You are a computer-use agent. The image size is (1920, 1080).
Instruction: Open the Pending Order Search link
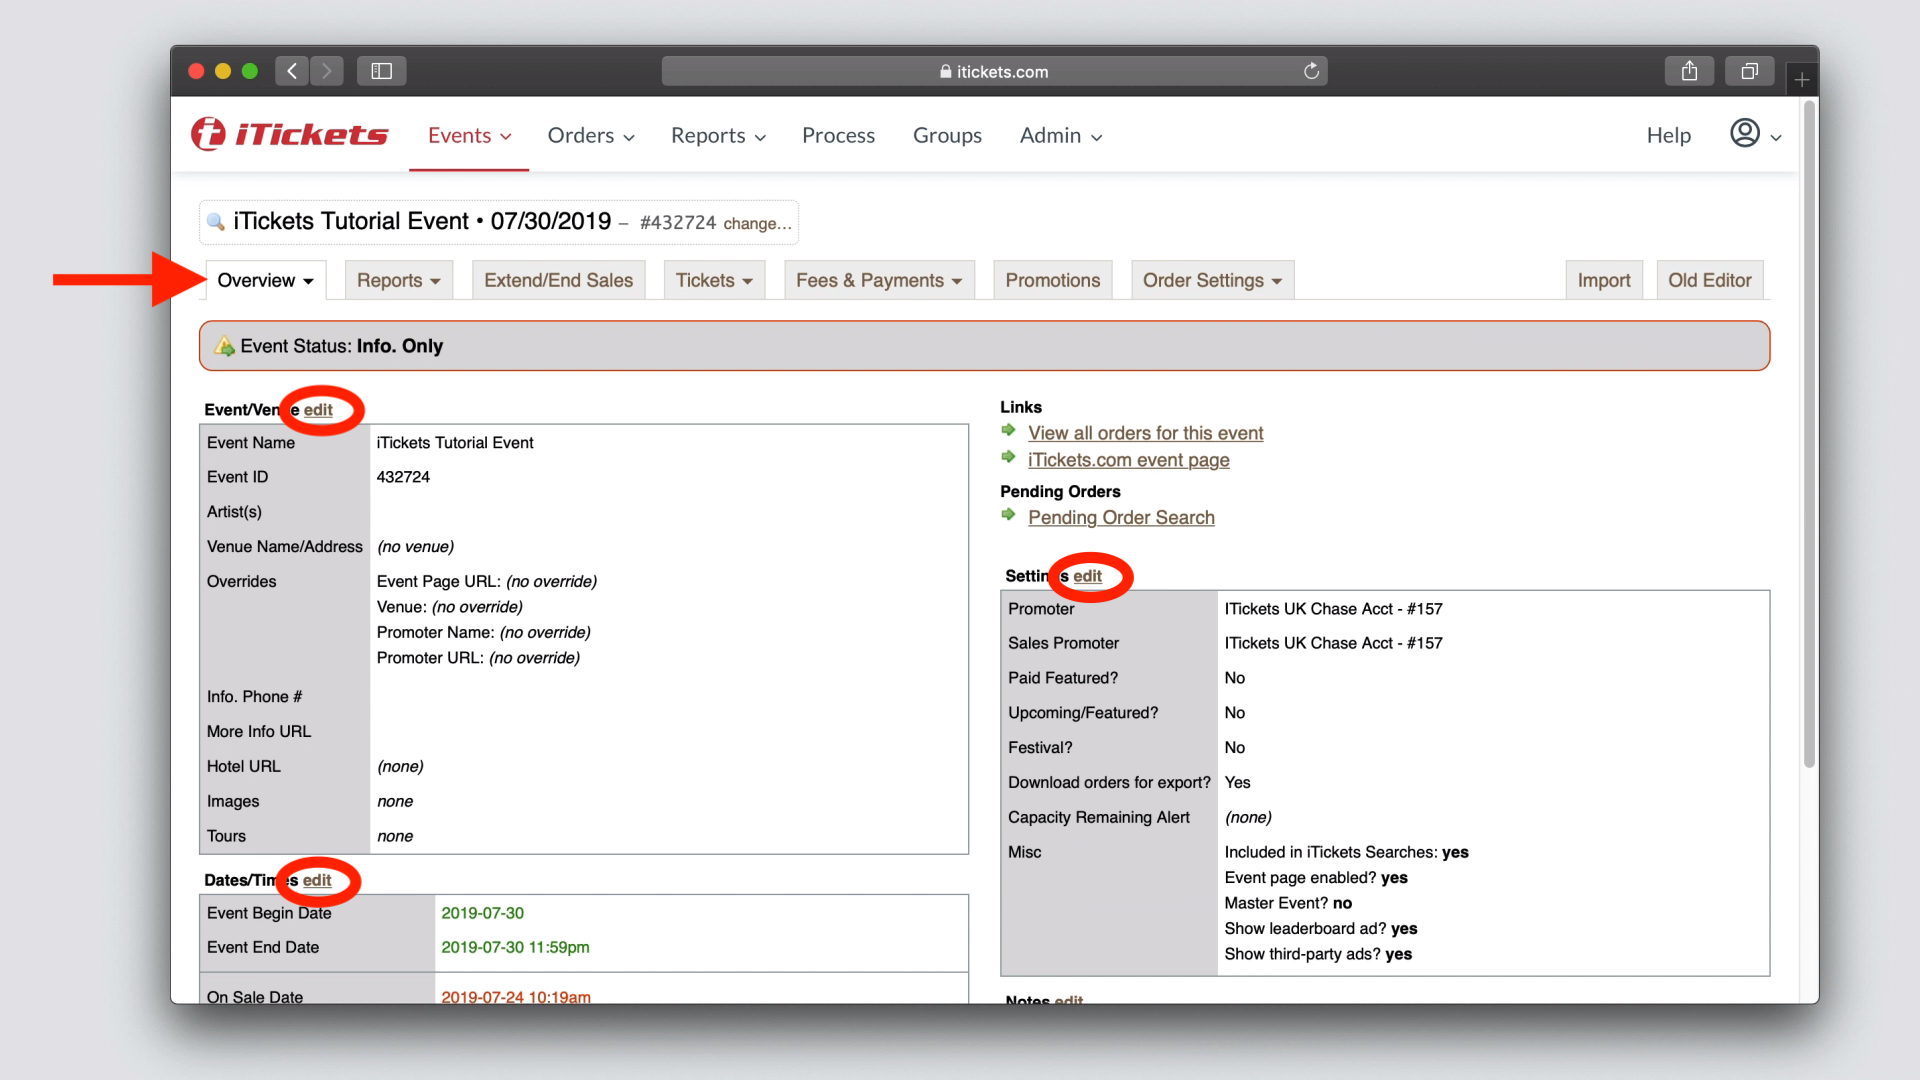tap(1121, 517)
